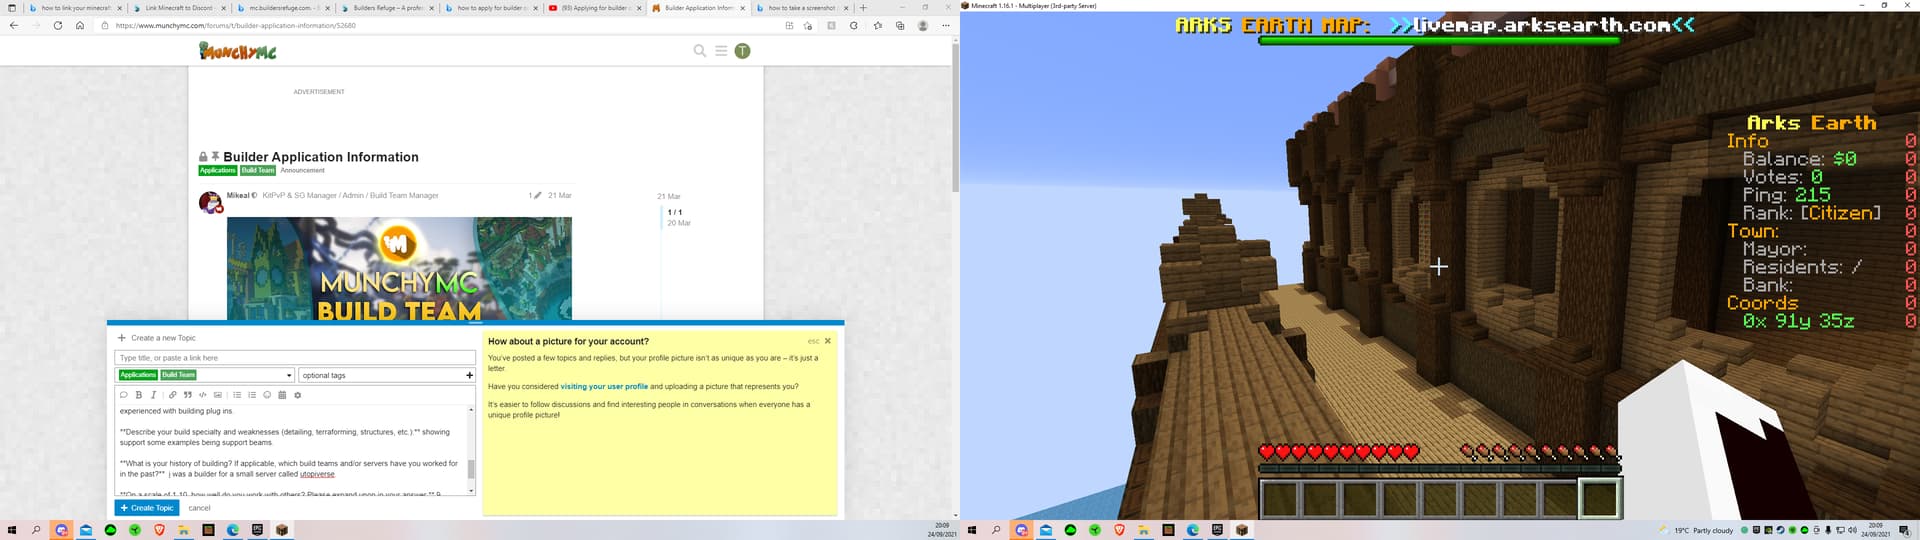This screenshot has height=540, width=1920.
Task: Open the browser collections icon
Action: (900, 25)
